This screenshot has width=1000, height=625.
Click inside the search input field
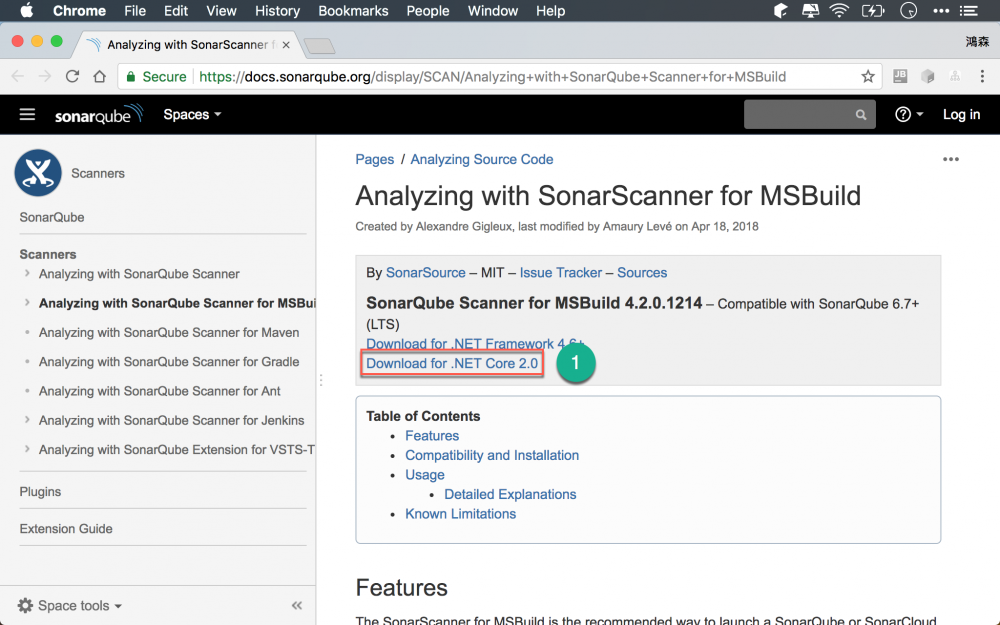click(x=800, y=114)
